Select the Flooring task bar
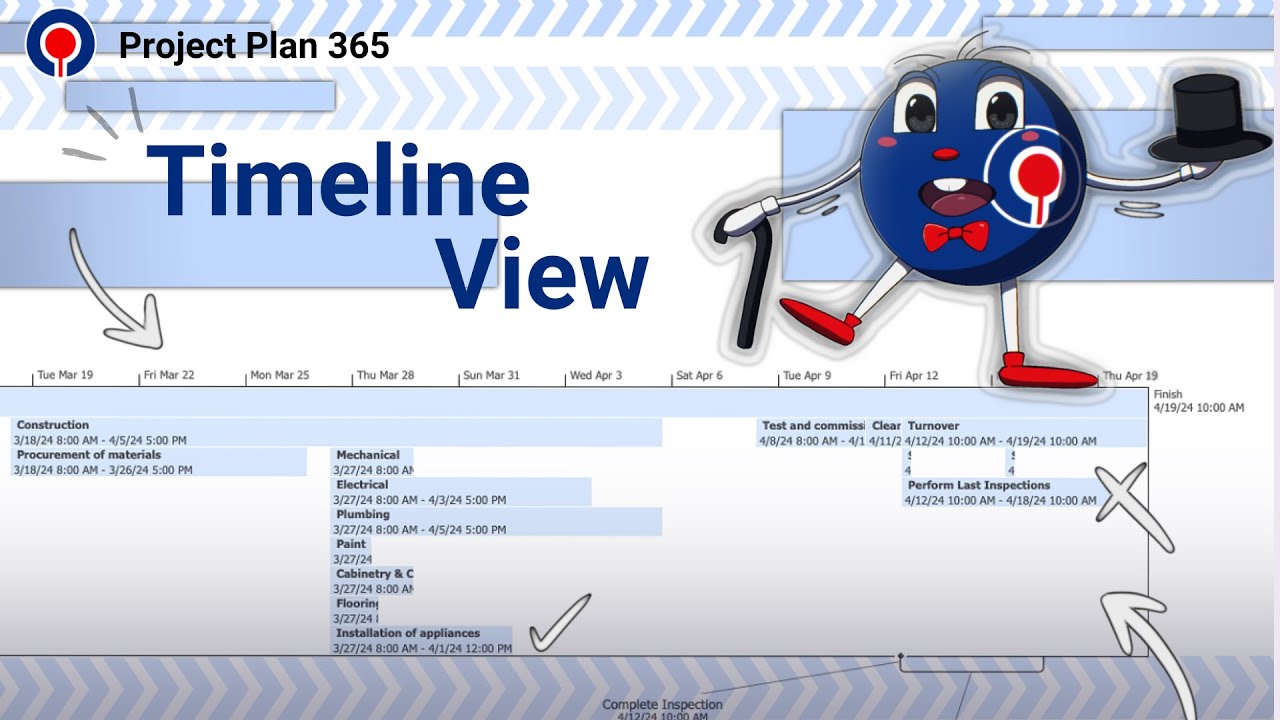This screenshot has height=720, width=1280. click(x=355, y=611)
